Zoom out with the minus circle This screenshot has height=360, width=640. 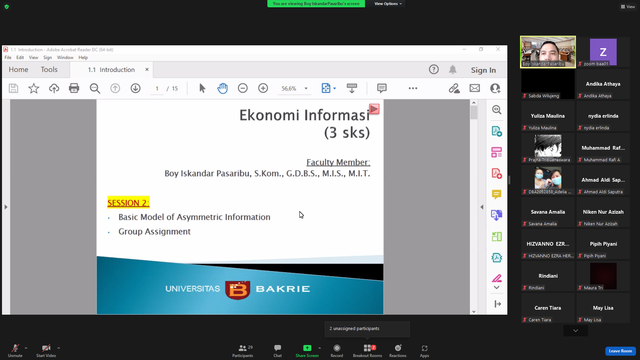coord(243,88)
